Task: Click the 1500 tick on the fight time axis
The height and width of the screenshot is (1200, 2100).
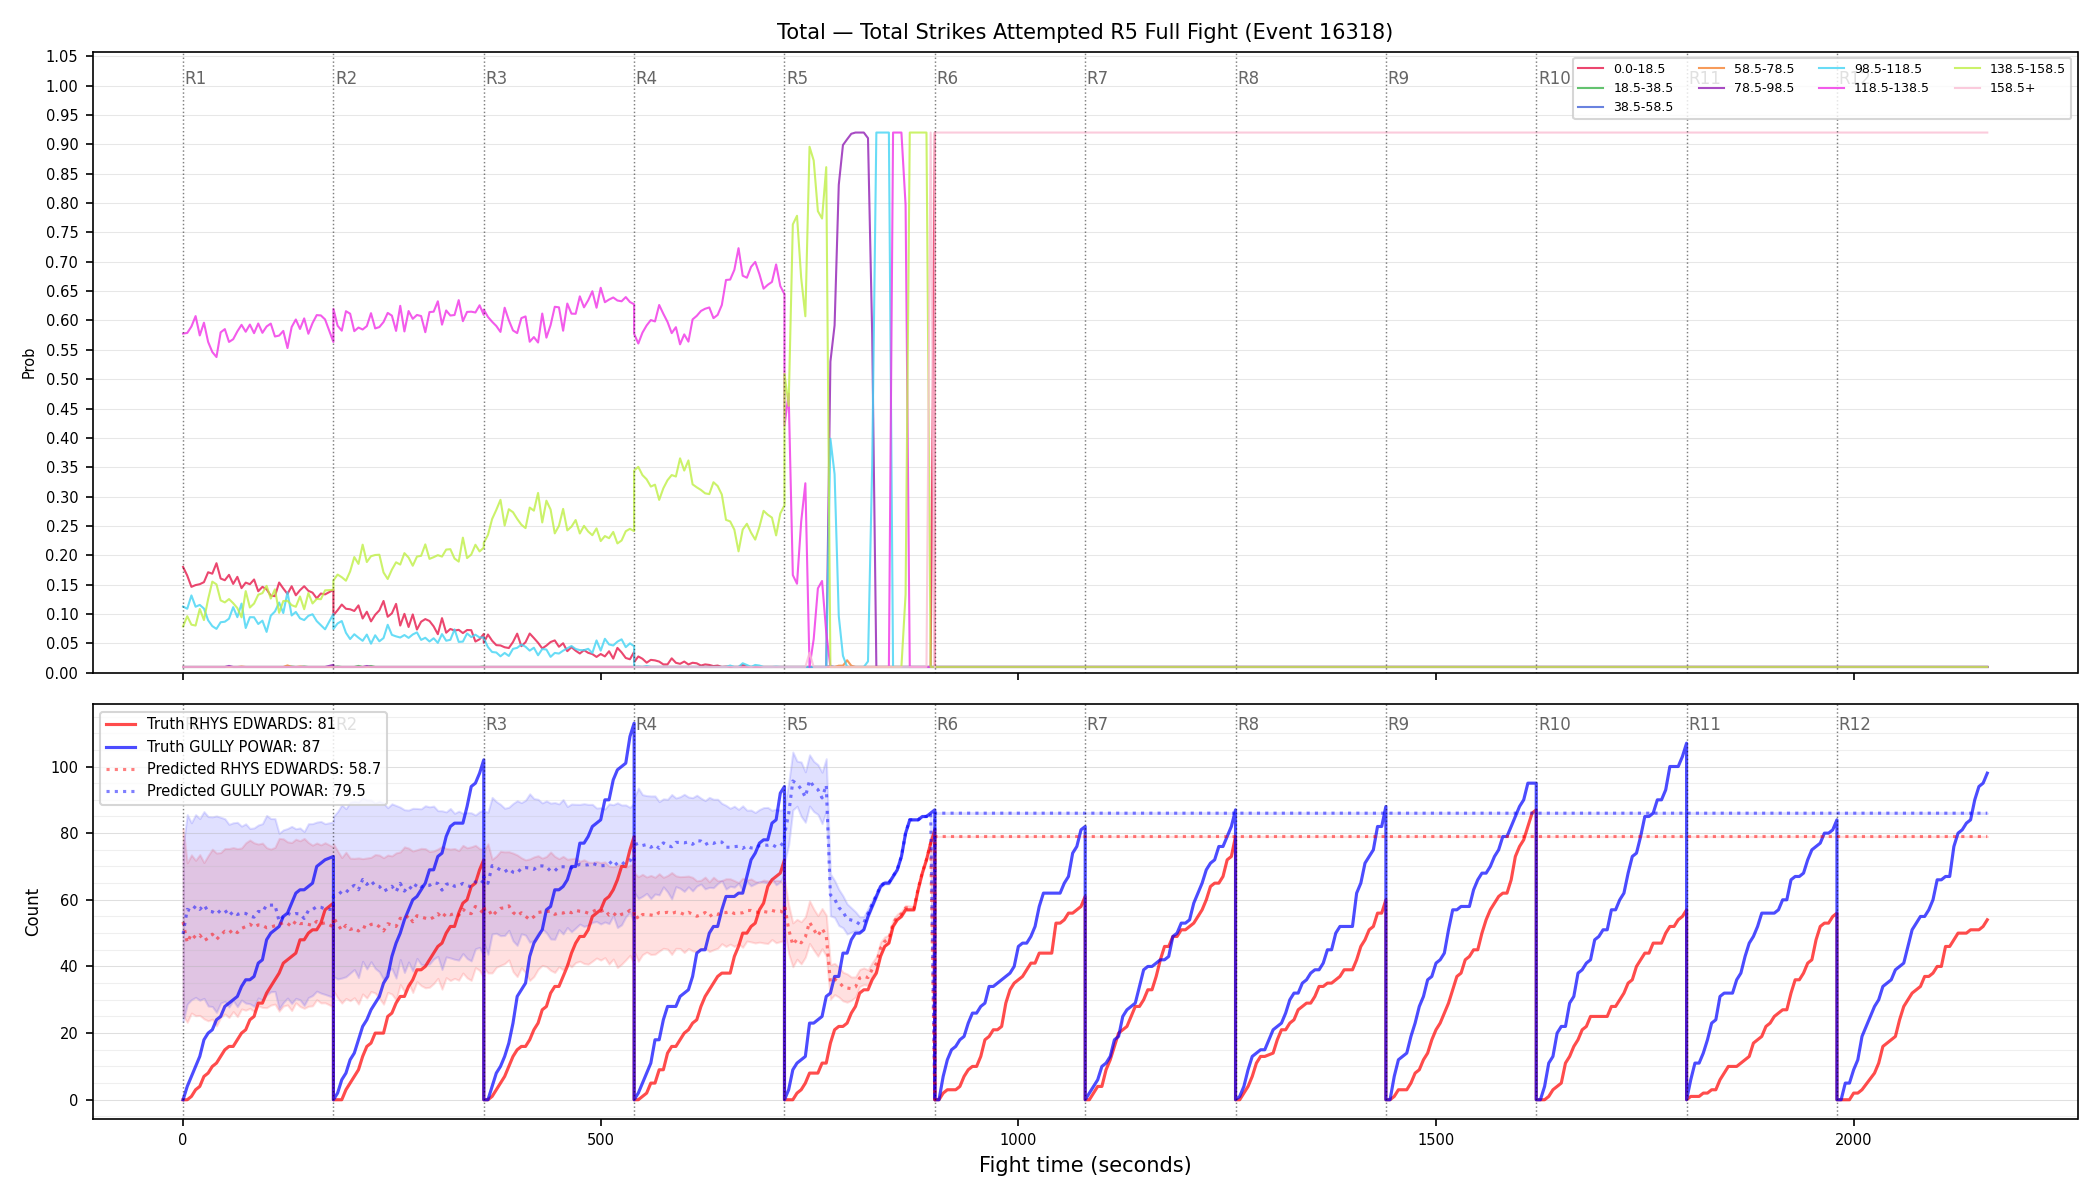Action: point(1436,1139)
